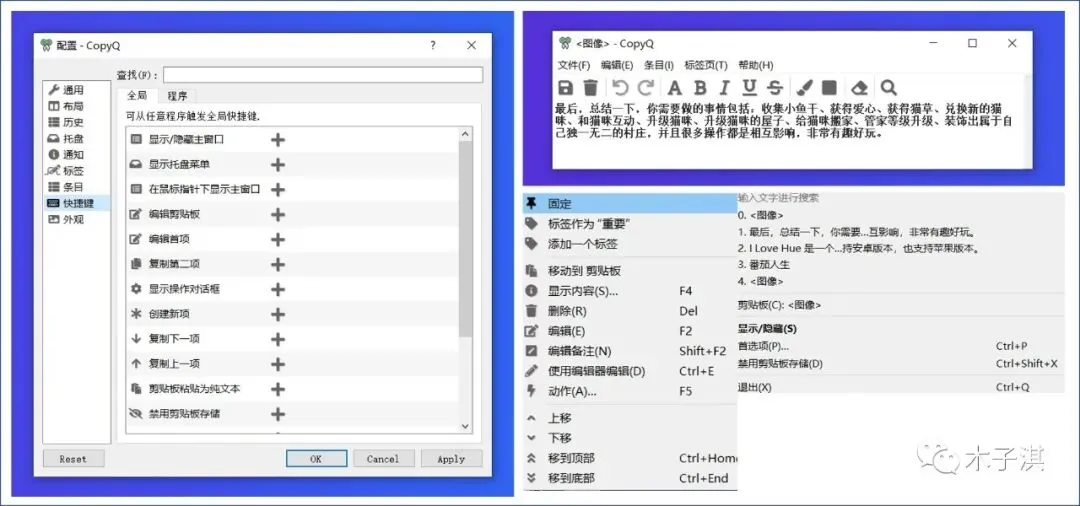Screen dimensions: 1080x506
Task: Choose 固定 in the context menu
Action: tap(630, 204)
